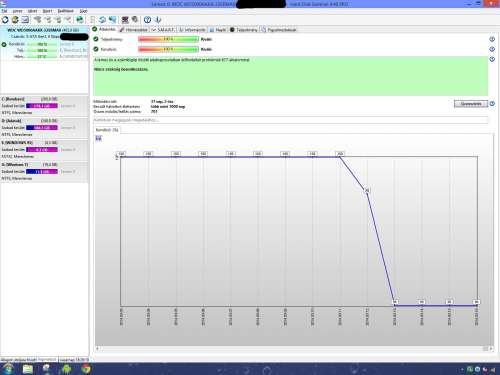Click the anchor icon in the toolbar
The width and height of the screenshot is (500, 375).
click(x=158, y=20)
